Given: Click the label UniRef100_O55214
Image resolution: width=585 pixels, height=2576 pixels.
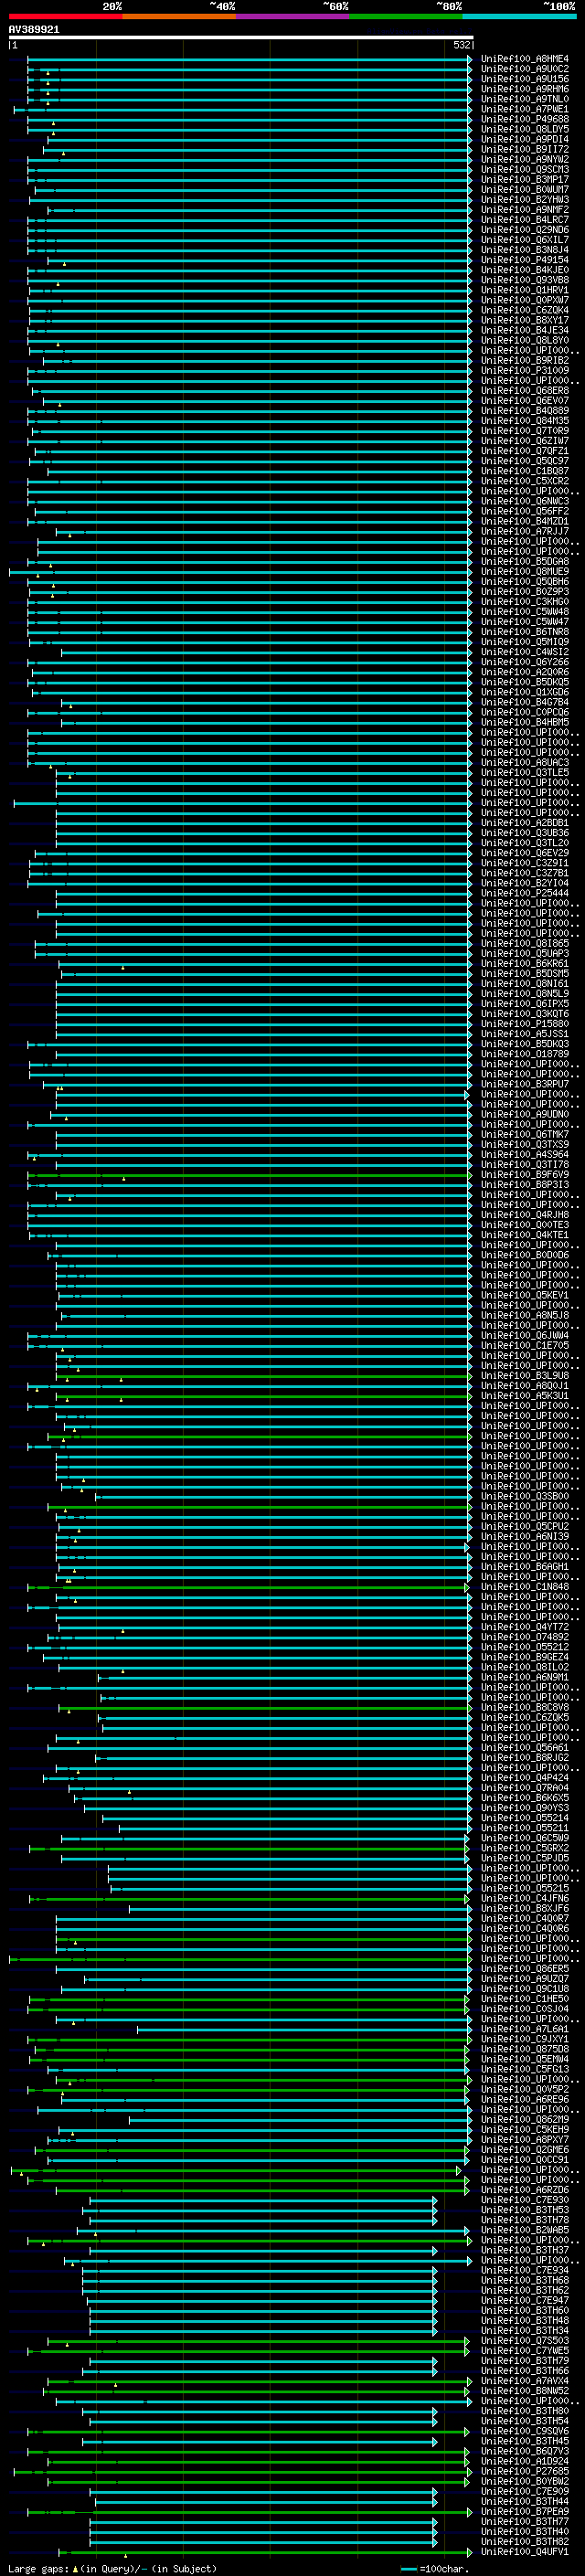Looking at the screenshot, I should [524, 1818].
